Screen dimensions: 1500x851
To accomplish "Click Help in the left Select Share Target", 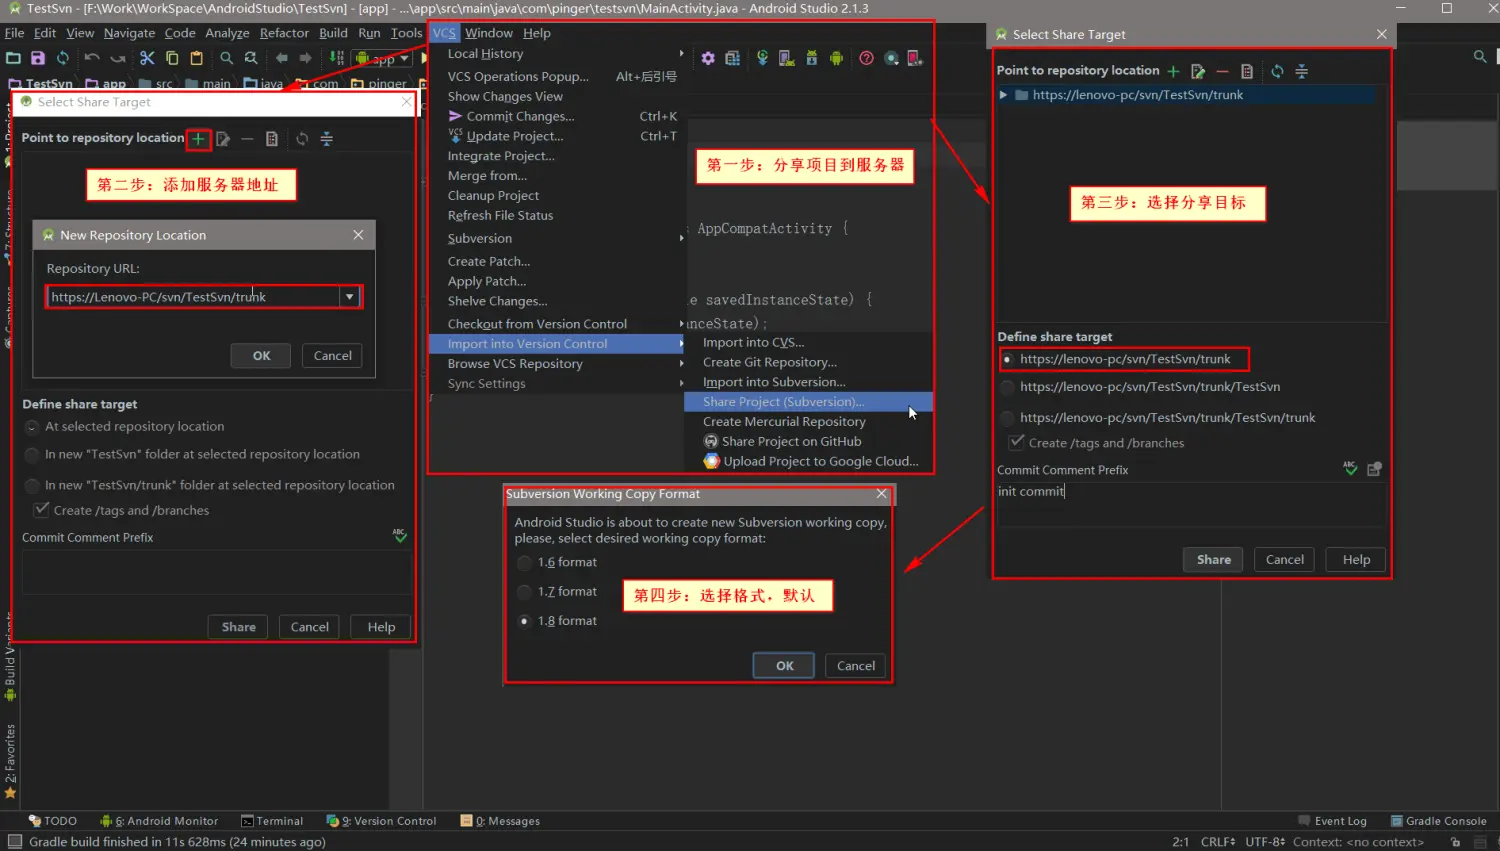I will click(x=381, y=627).
